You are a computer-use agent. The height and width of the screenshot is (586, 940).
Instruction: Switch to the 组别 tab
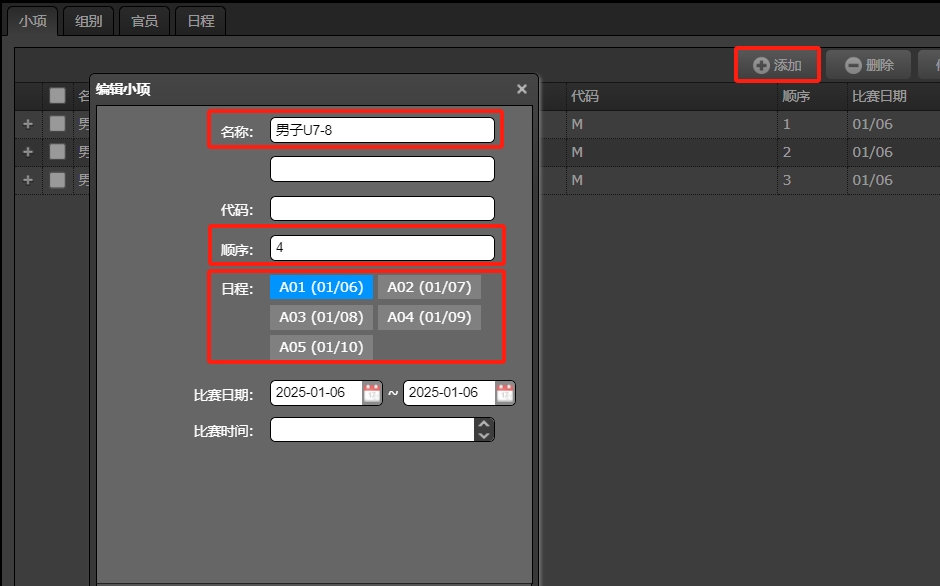89,20
